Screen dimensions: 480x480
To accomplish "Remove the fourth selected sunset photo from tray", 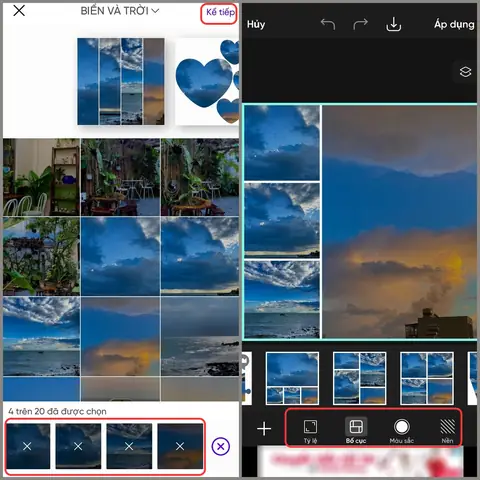I will 180,446.
